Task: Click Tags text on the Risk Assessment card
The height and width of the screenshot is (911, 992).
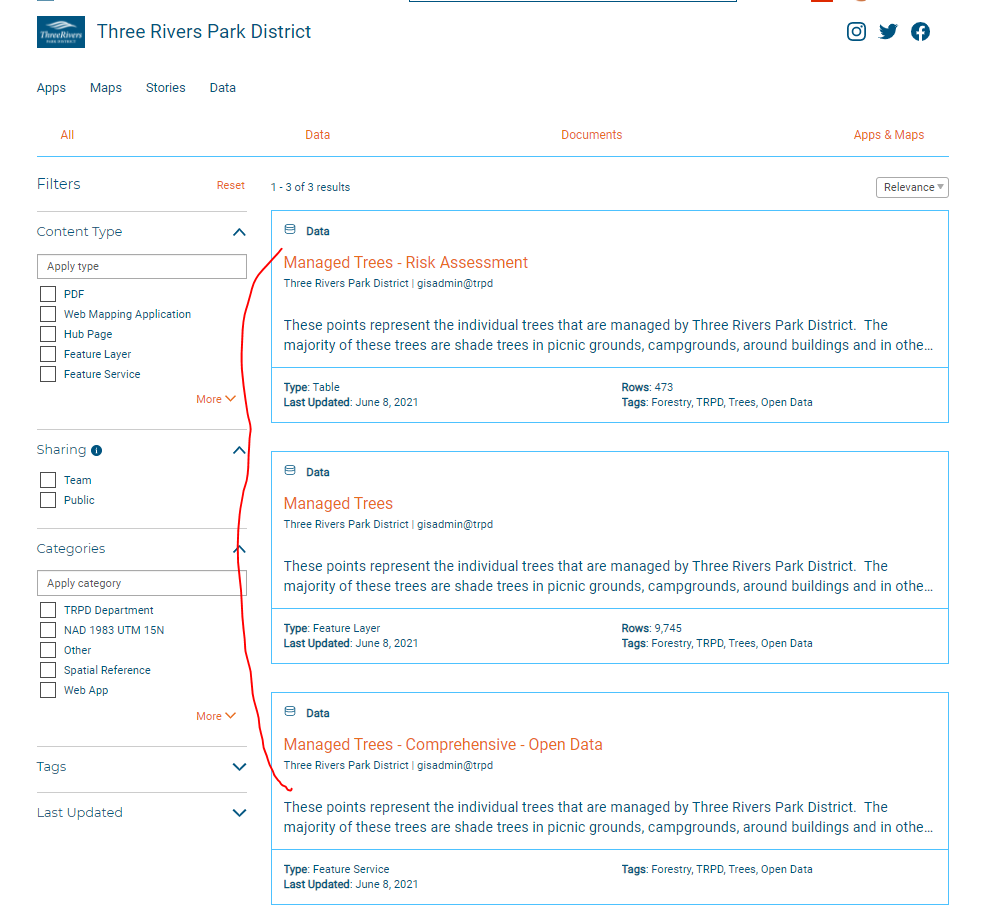Action: click(717, 402)
